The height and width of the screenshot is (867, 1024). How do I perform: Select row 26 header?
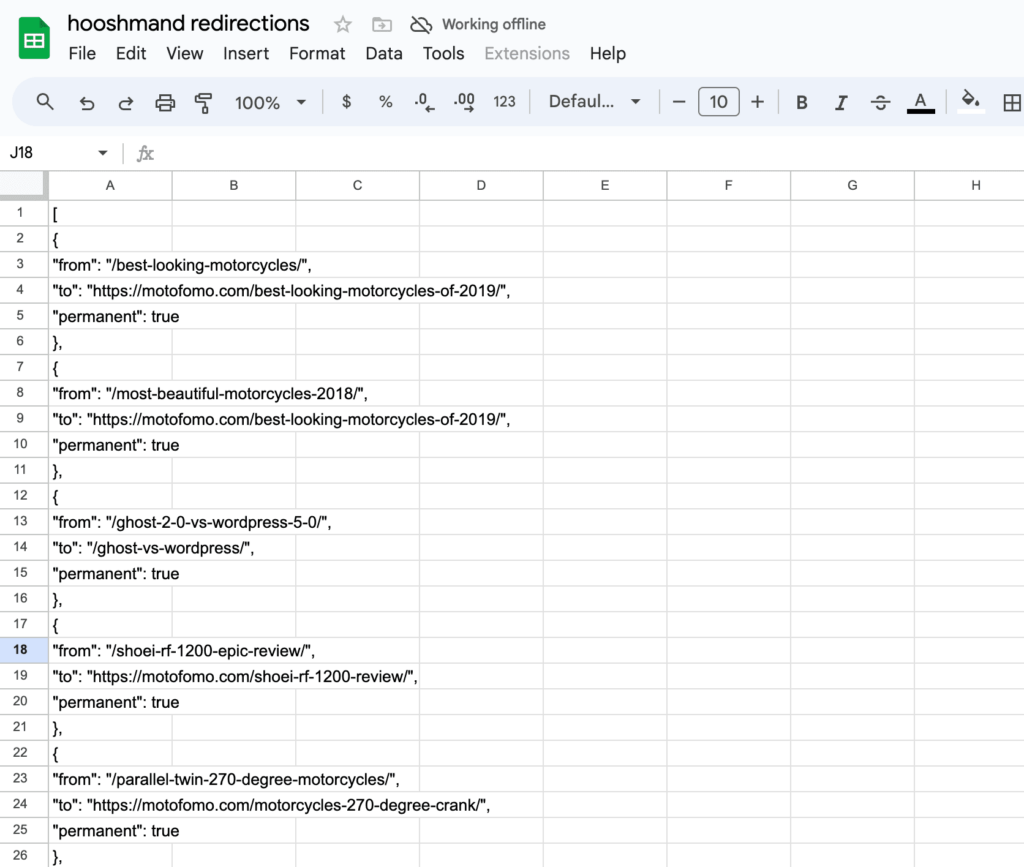[24, 856]
